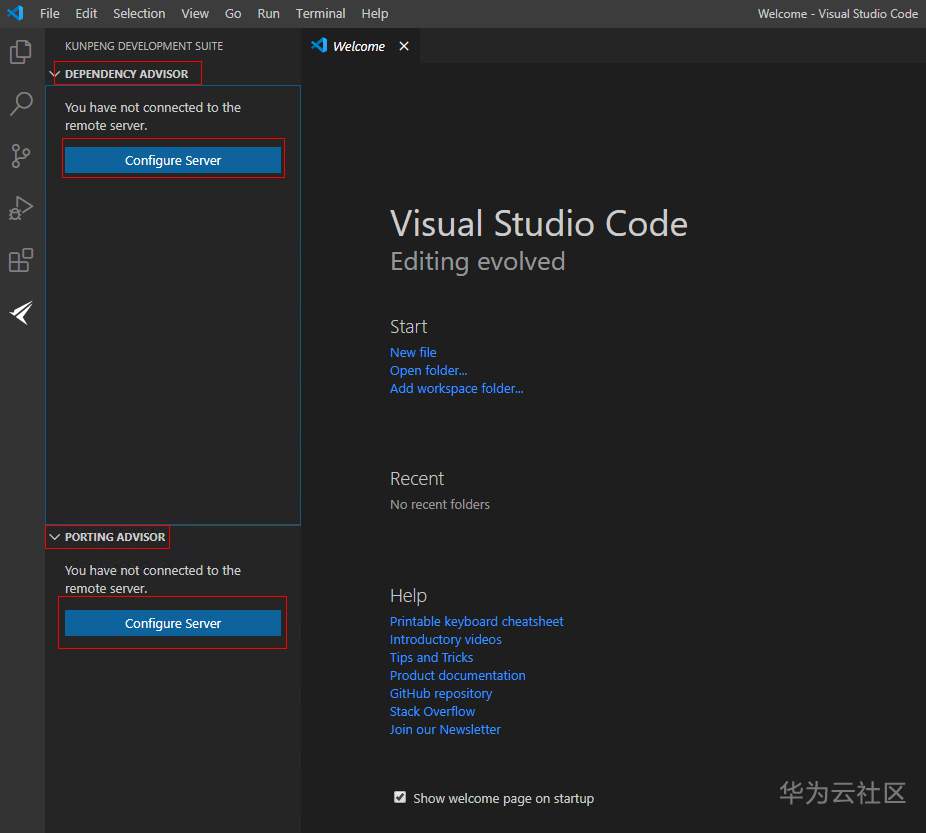Open the Printable keyboard cheatsheet link
Screen dimensions: 926x833
[476, 621]
